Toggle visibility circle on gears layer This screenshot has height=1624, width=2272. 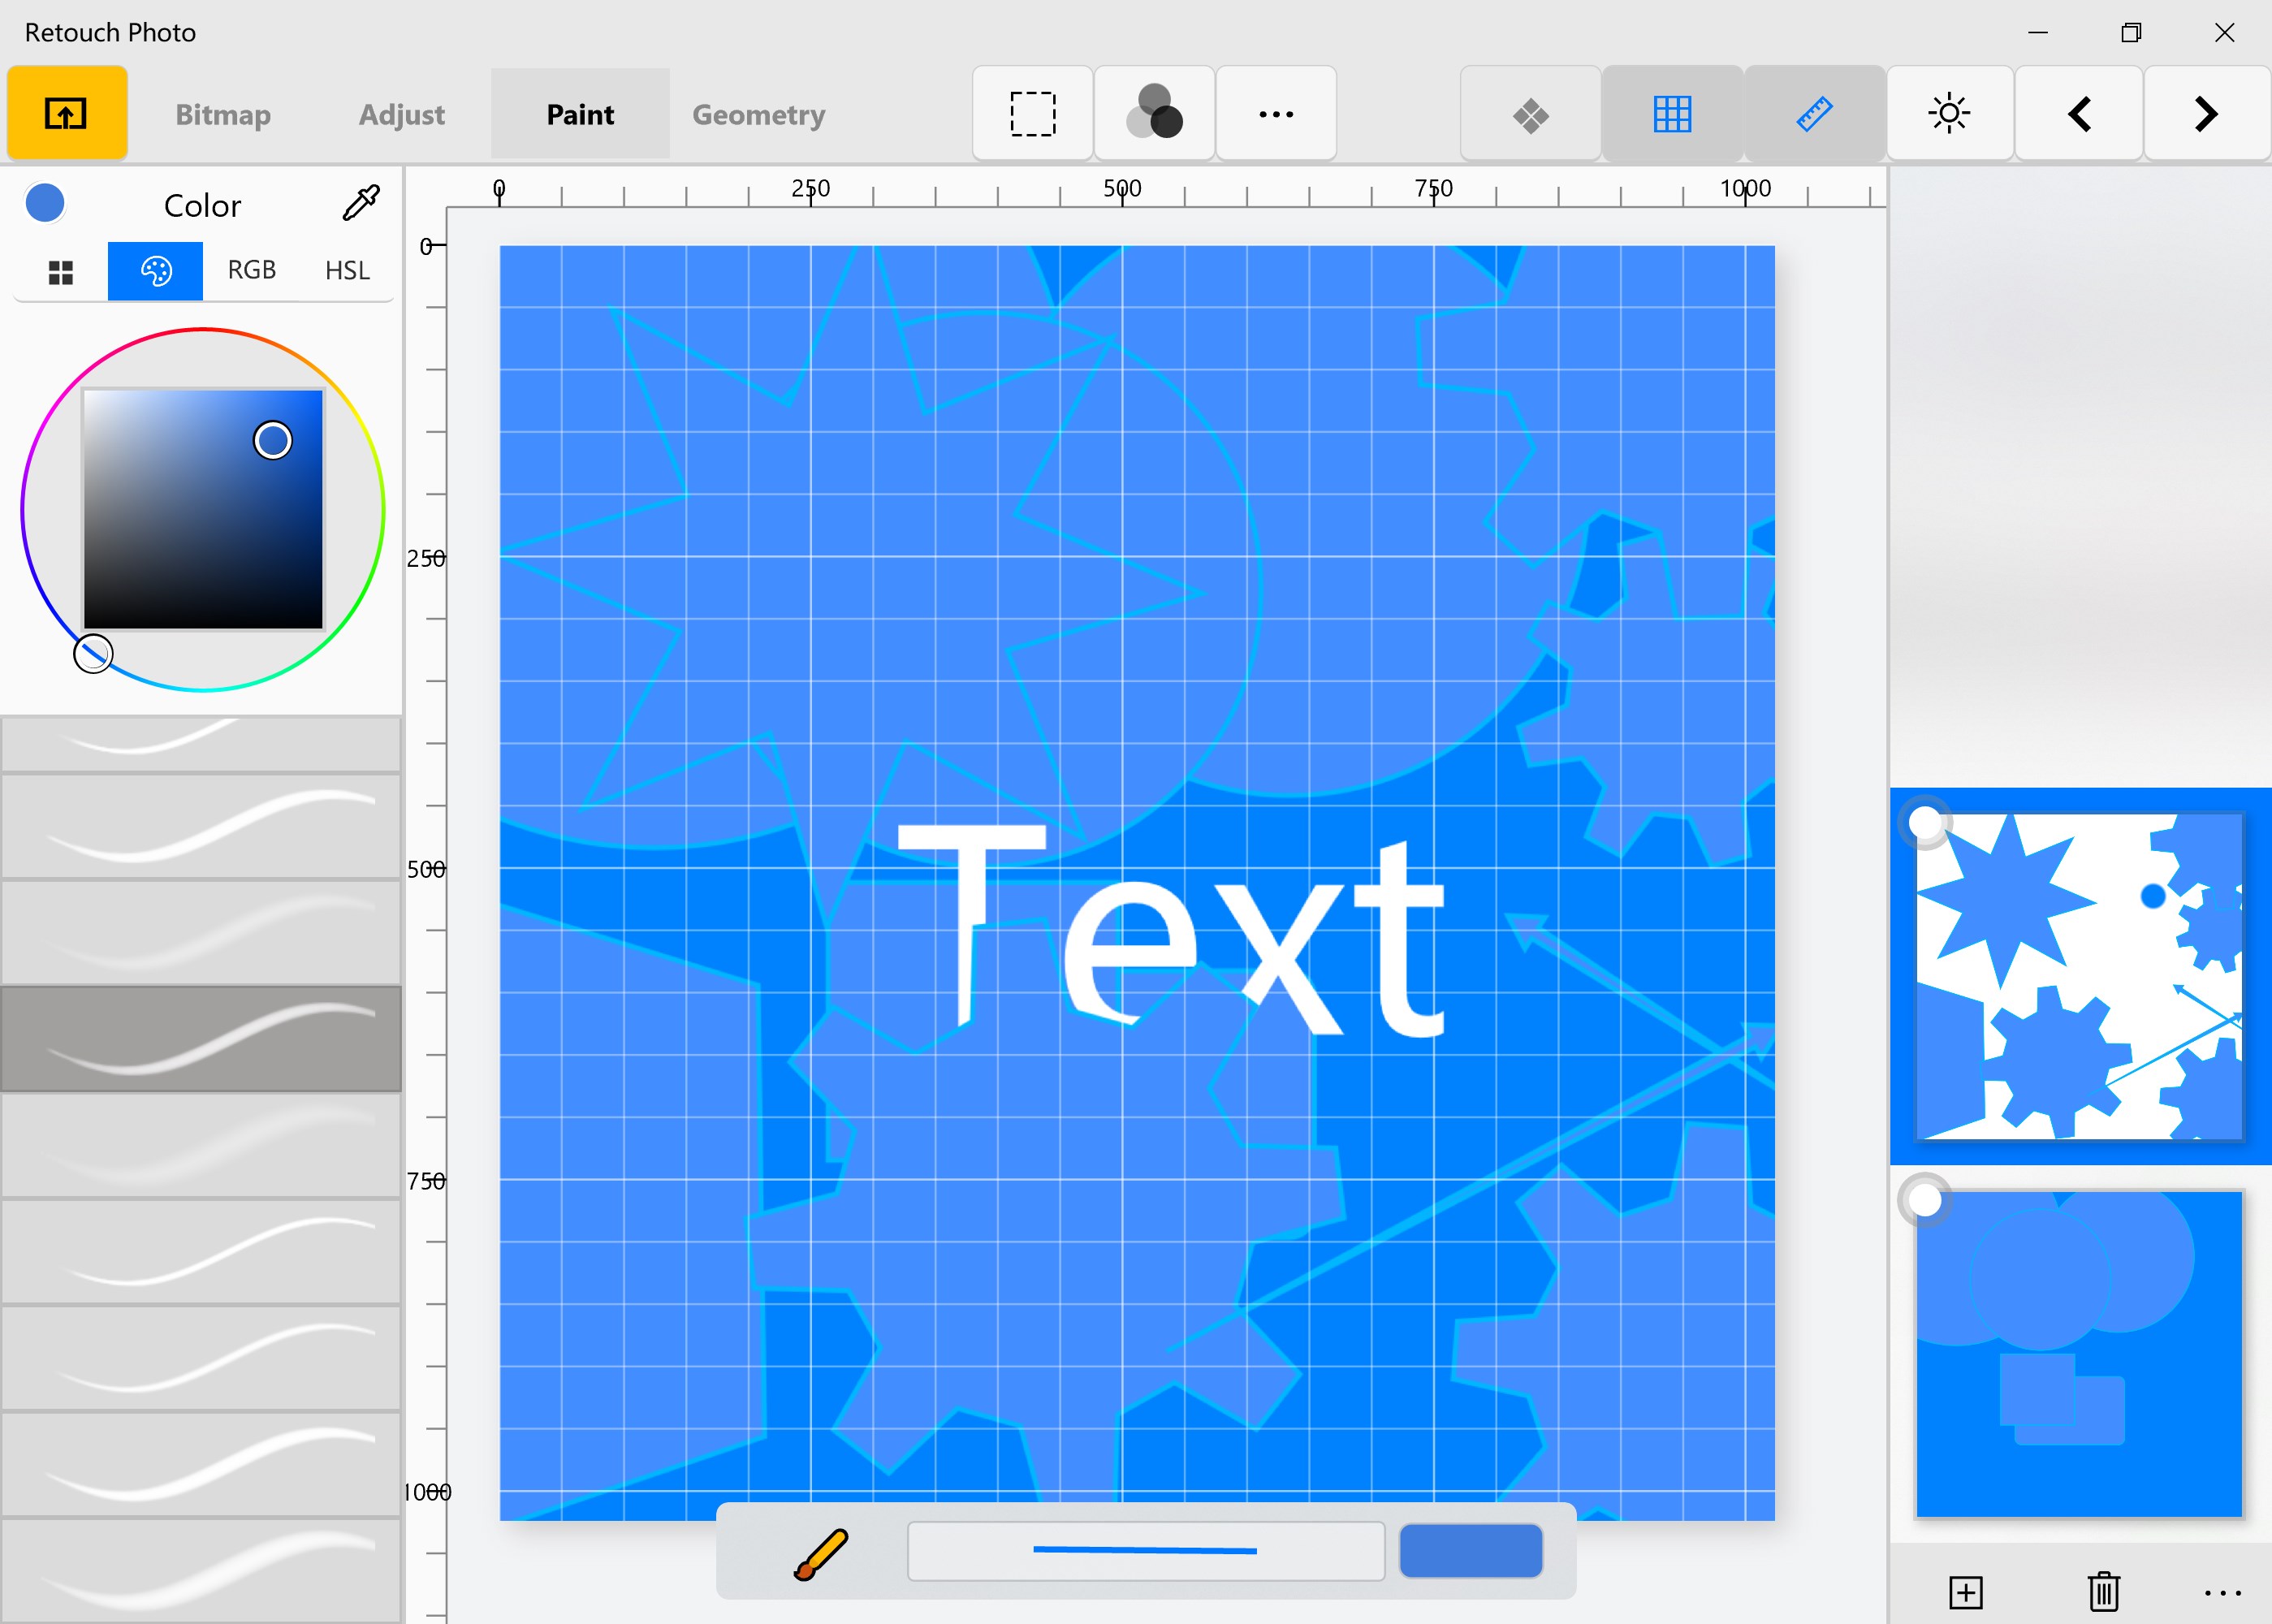[x=1924, y=823]
